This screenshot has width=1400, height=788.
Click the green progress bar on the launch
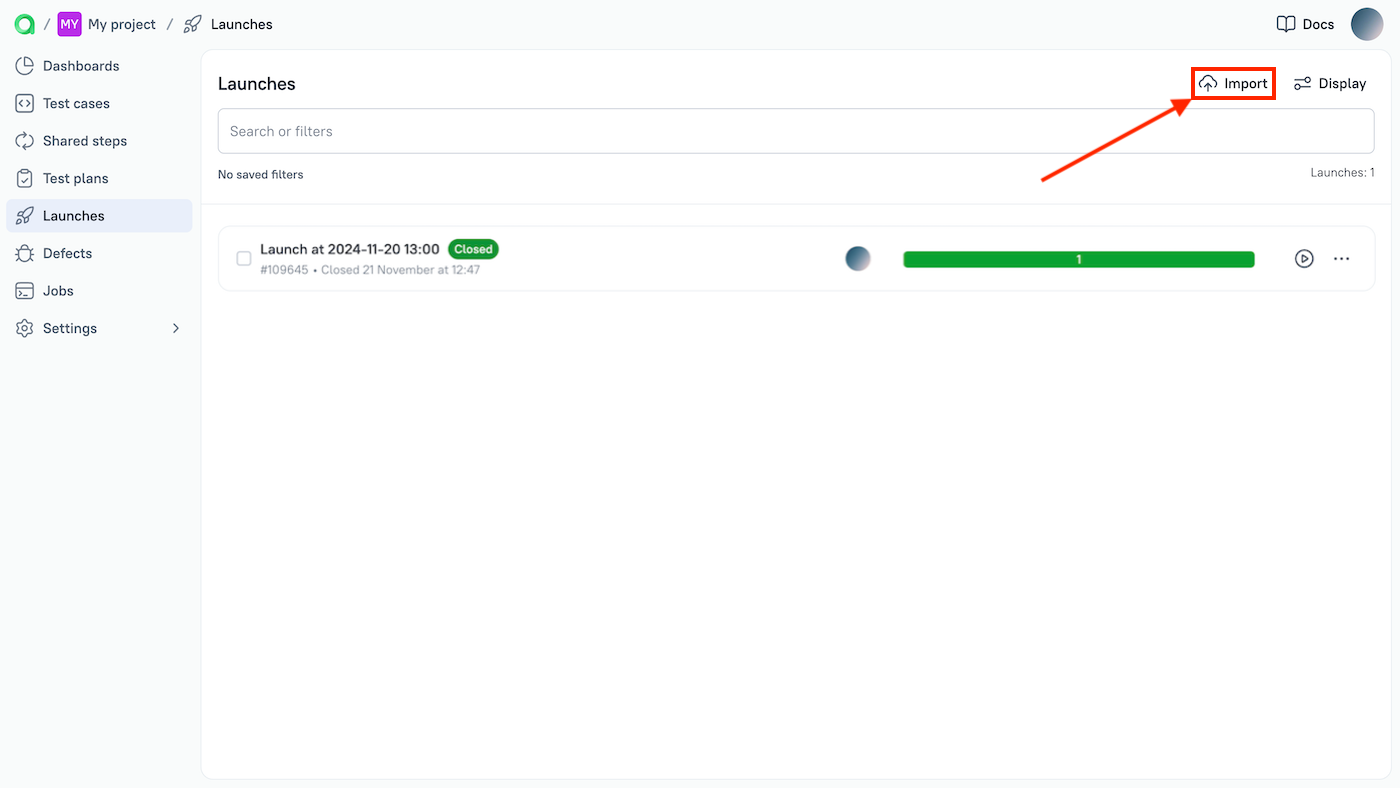(x=1078, y=258)
